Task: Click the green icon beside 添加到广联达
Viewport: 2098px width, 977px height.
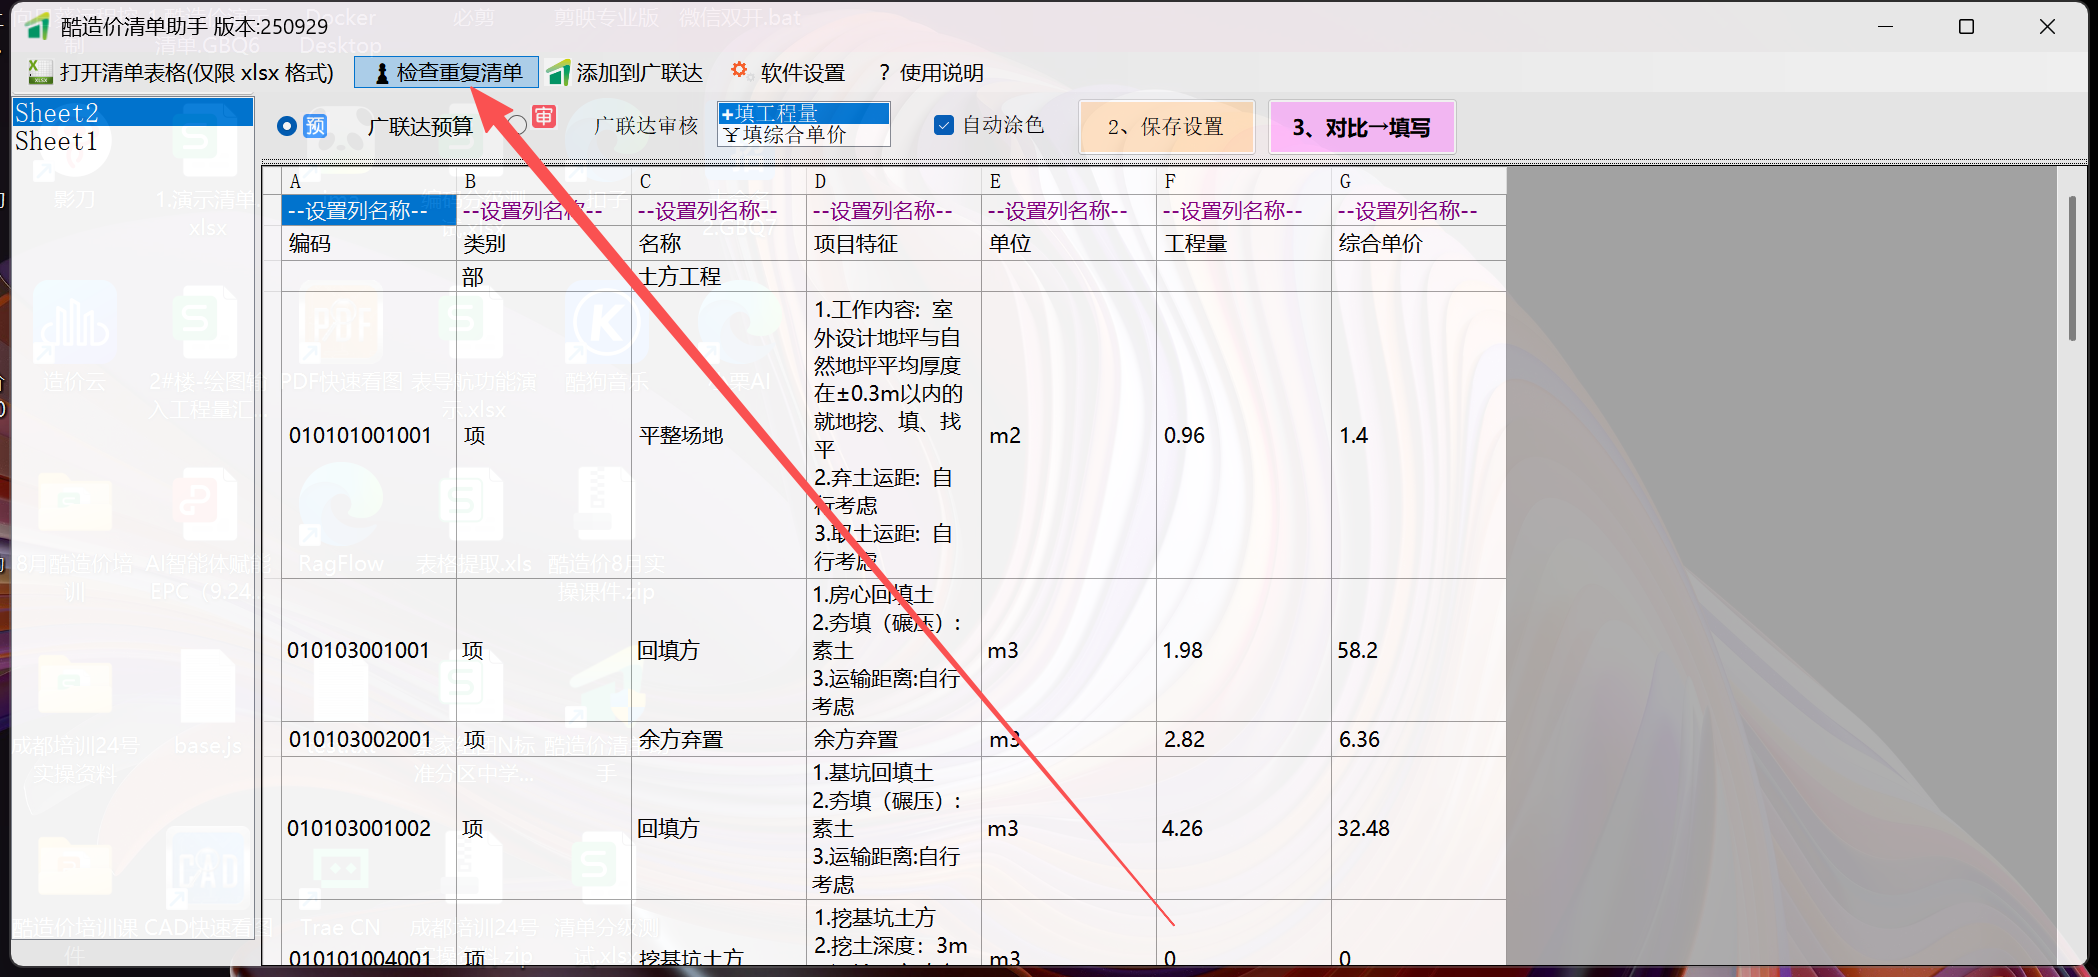Action: point(559,73)
